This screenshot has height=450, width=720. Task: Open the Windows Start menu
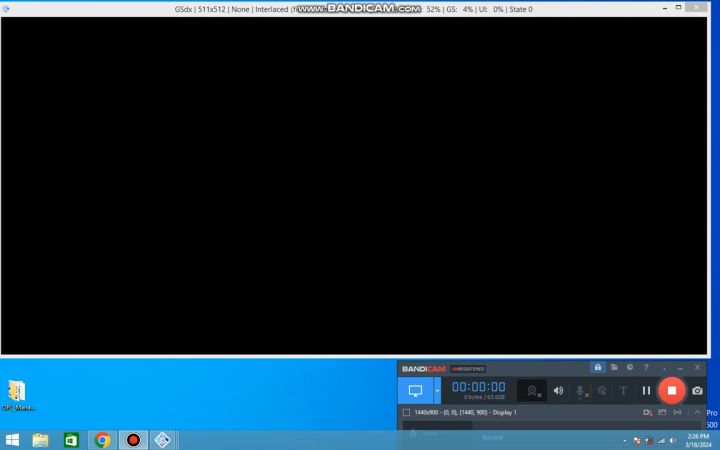click(x=13, y=440)
